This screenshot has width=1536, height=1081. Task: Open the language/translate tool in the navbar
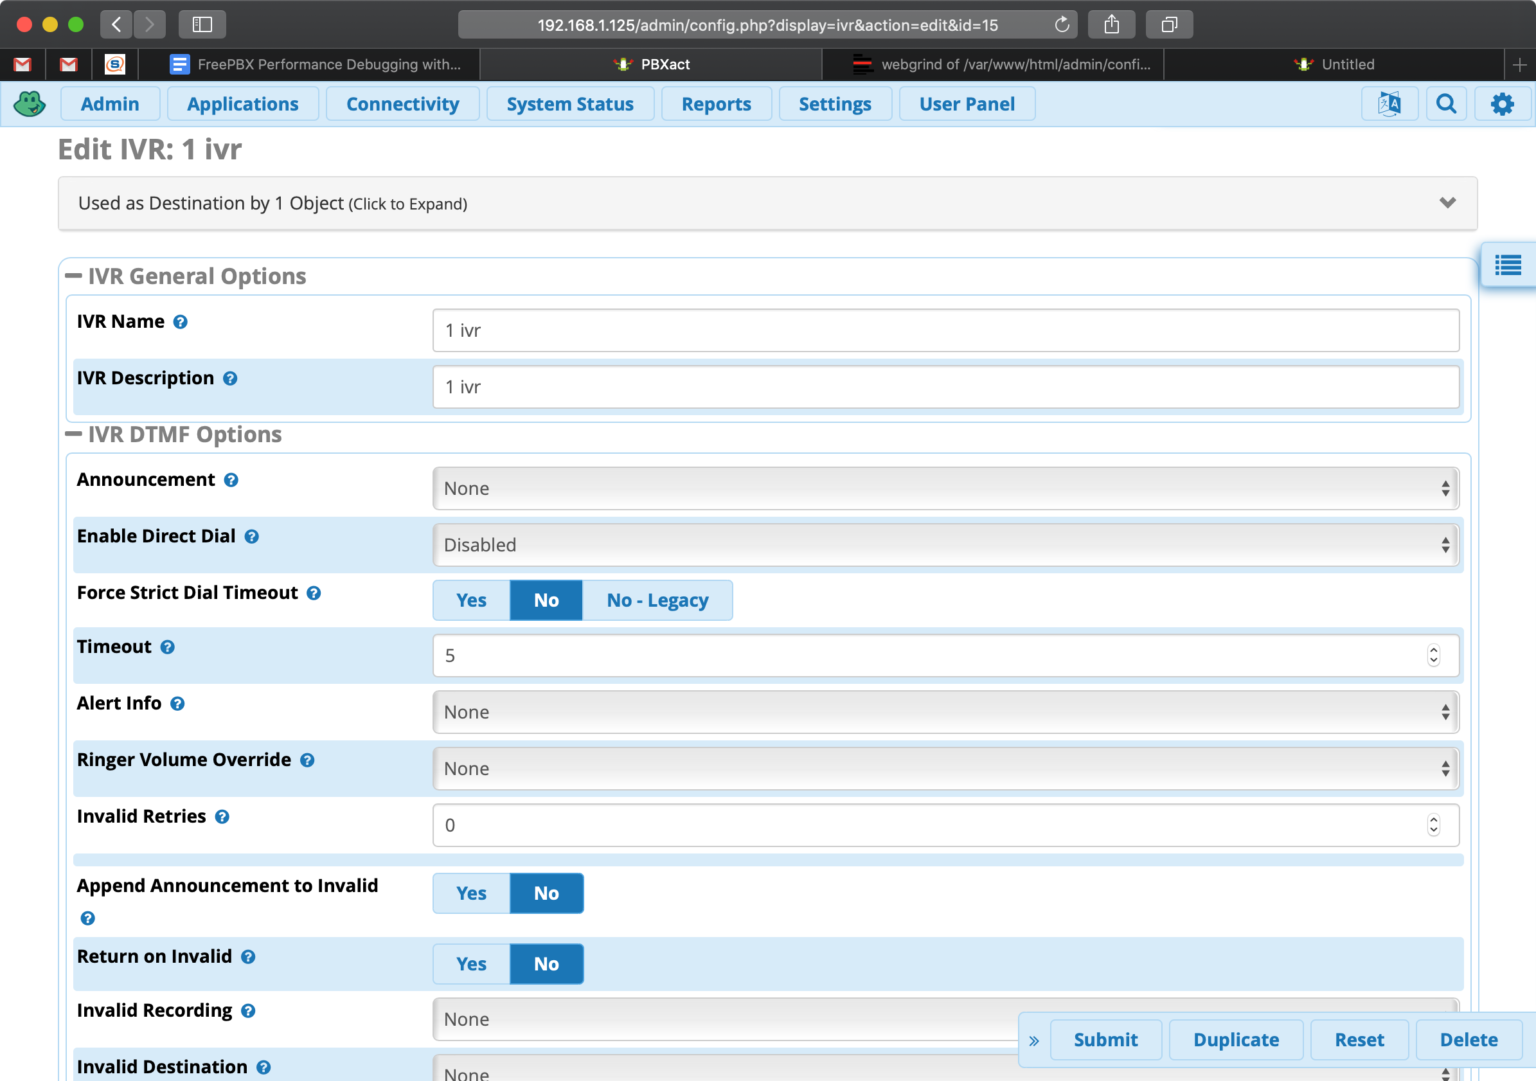pos(1390,103)
